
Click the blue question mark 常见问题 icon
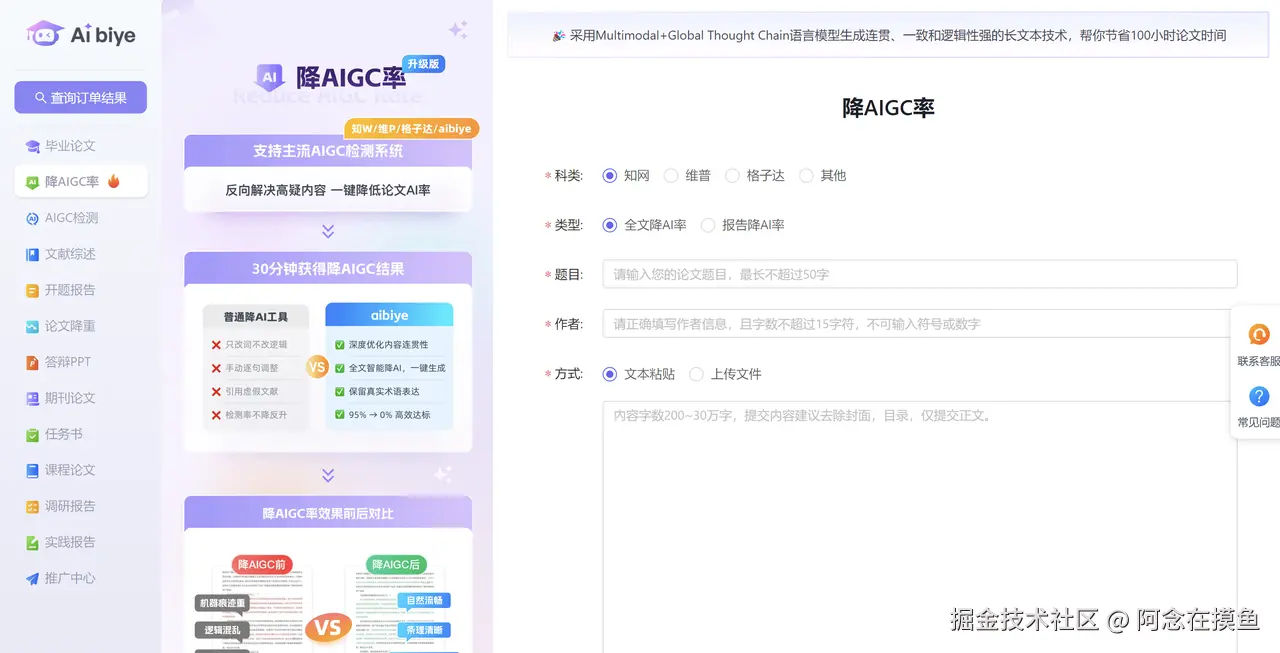coord(1260,396)
